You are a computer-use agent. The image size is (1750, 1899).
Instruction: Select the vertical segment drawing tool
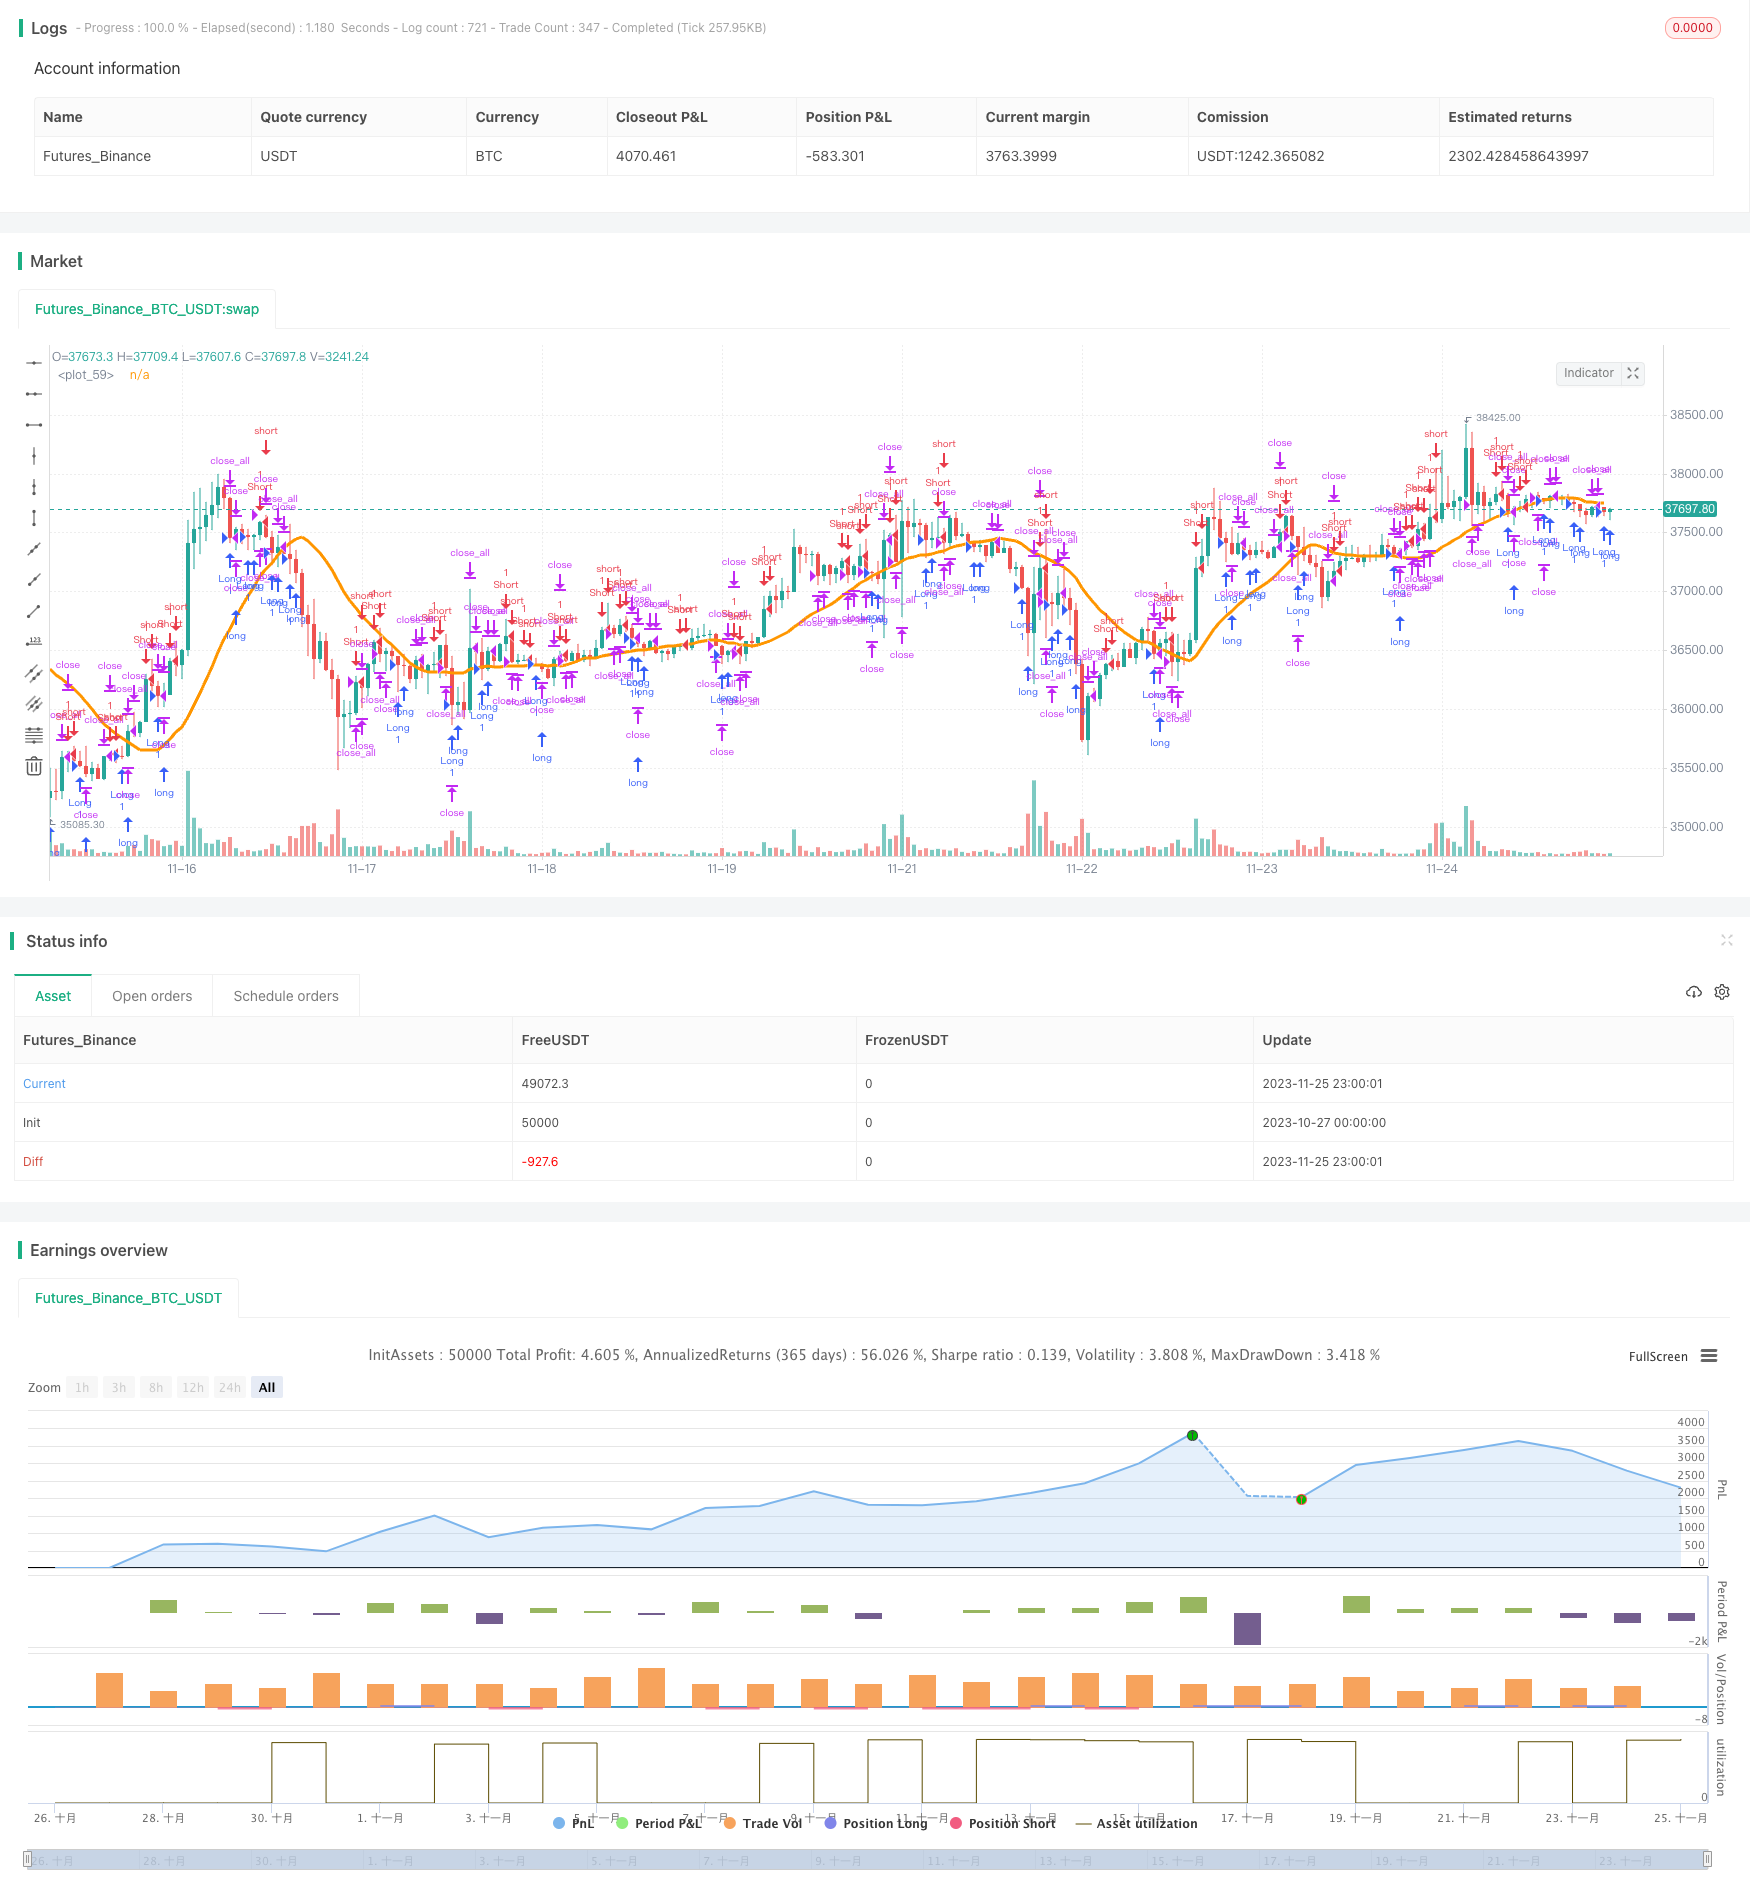click(34, 518)
